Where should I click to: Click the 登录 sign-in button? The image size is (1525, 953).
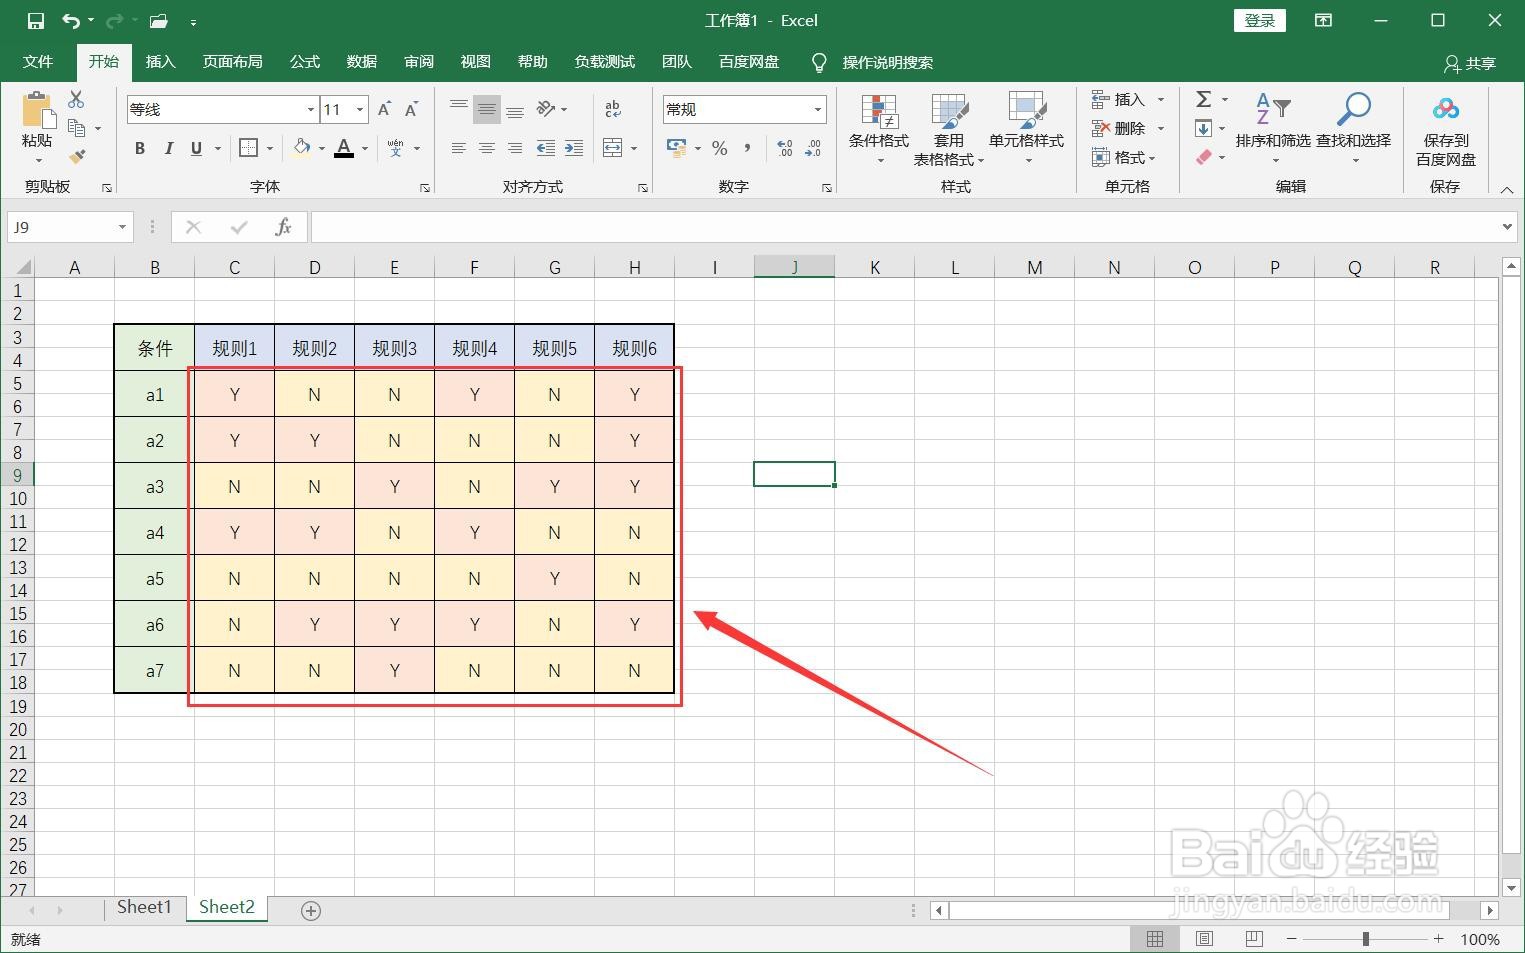[x=1260, y=21]
